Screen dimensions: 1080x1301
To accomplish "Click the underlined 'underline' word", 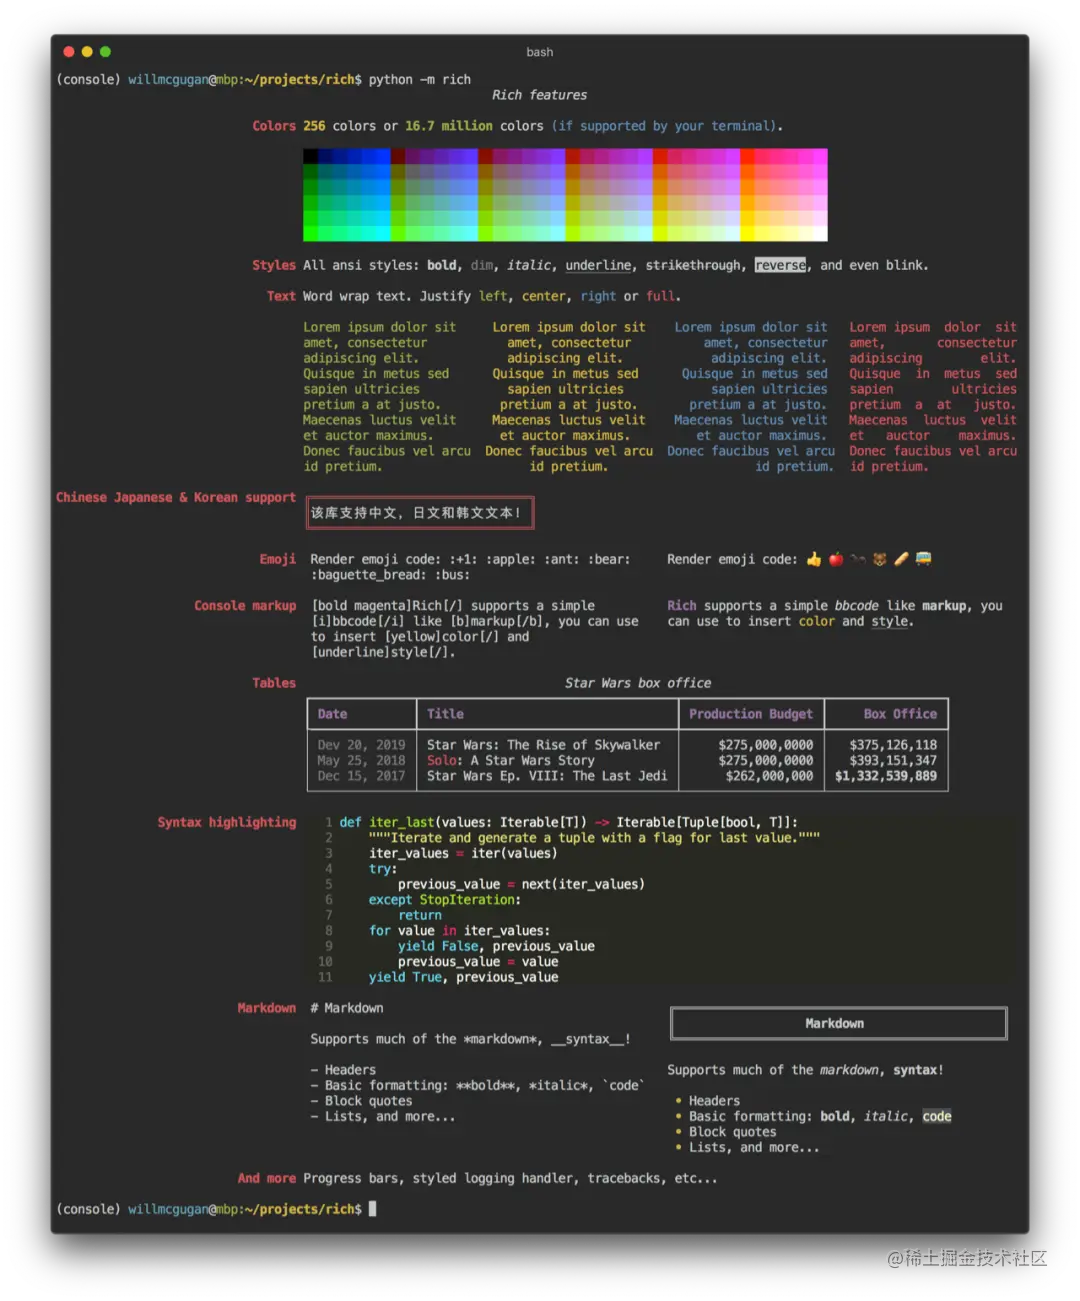I will point(598,265).
